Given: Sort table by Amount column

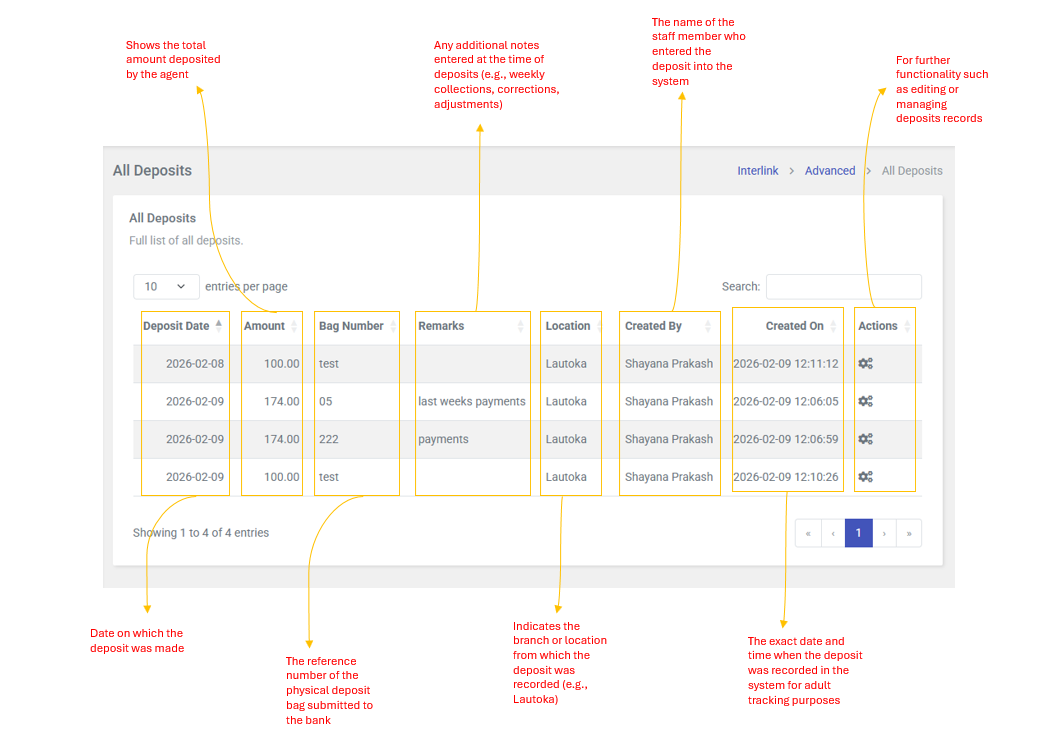Looking at the screenshot, I should 264,326.
